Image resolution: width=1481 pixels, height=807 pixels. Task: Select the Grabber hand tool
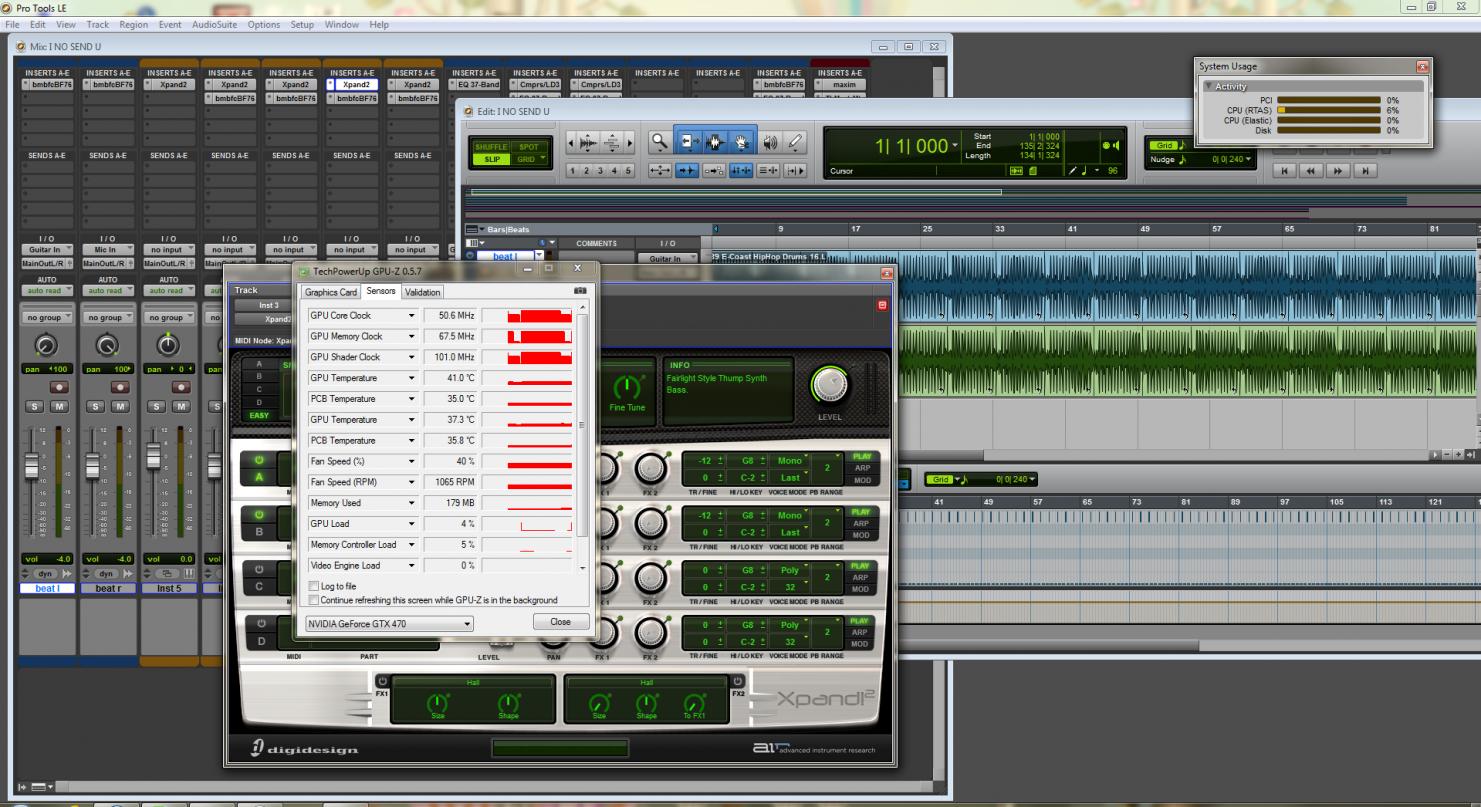(x=742, y=143)
